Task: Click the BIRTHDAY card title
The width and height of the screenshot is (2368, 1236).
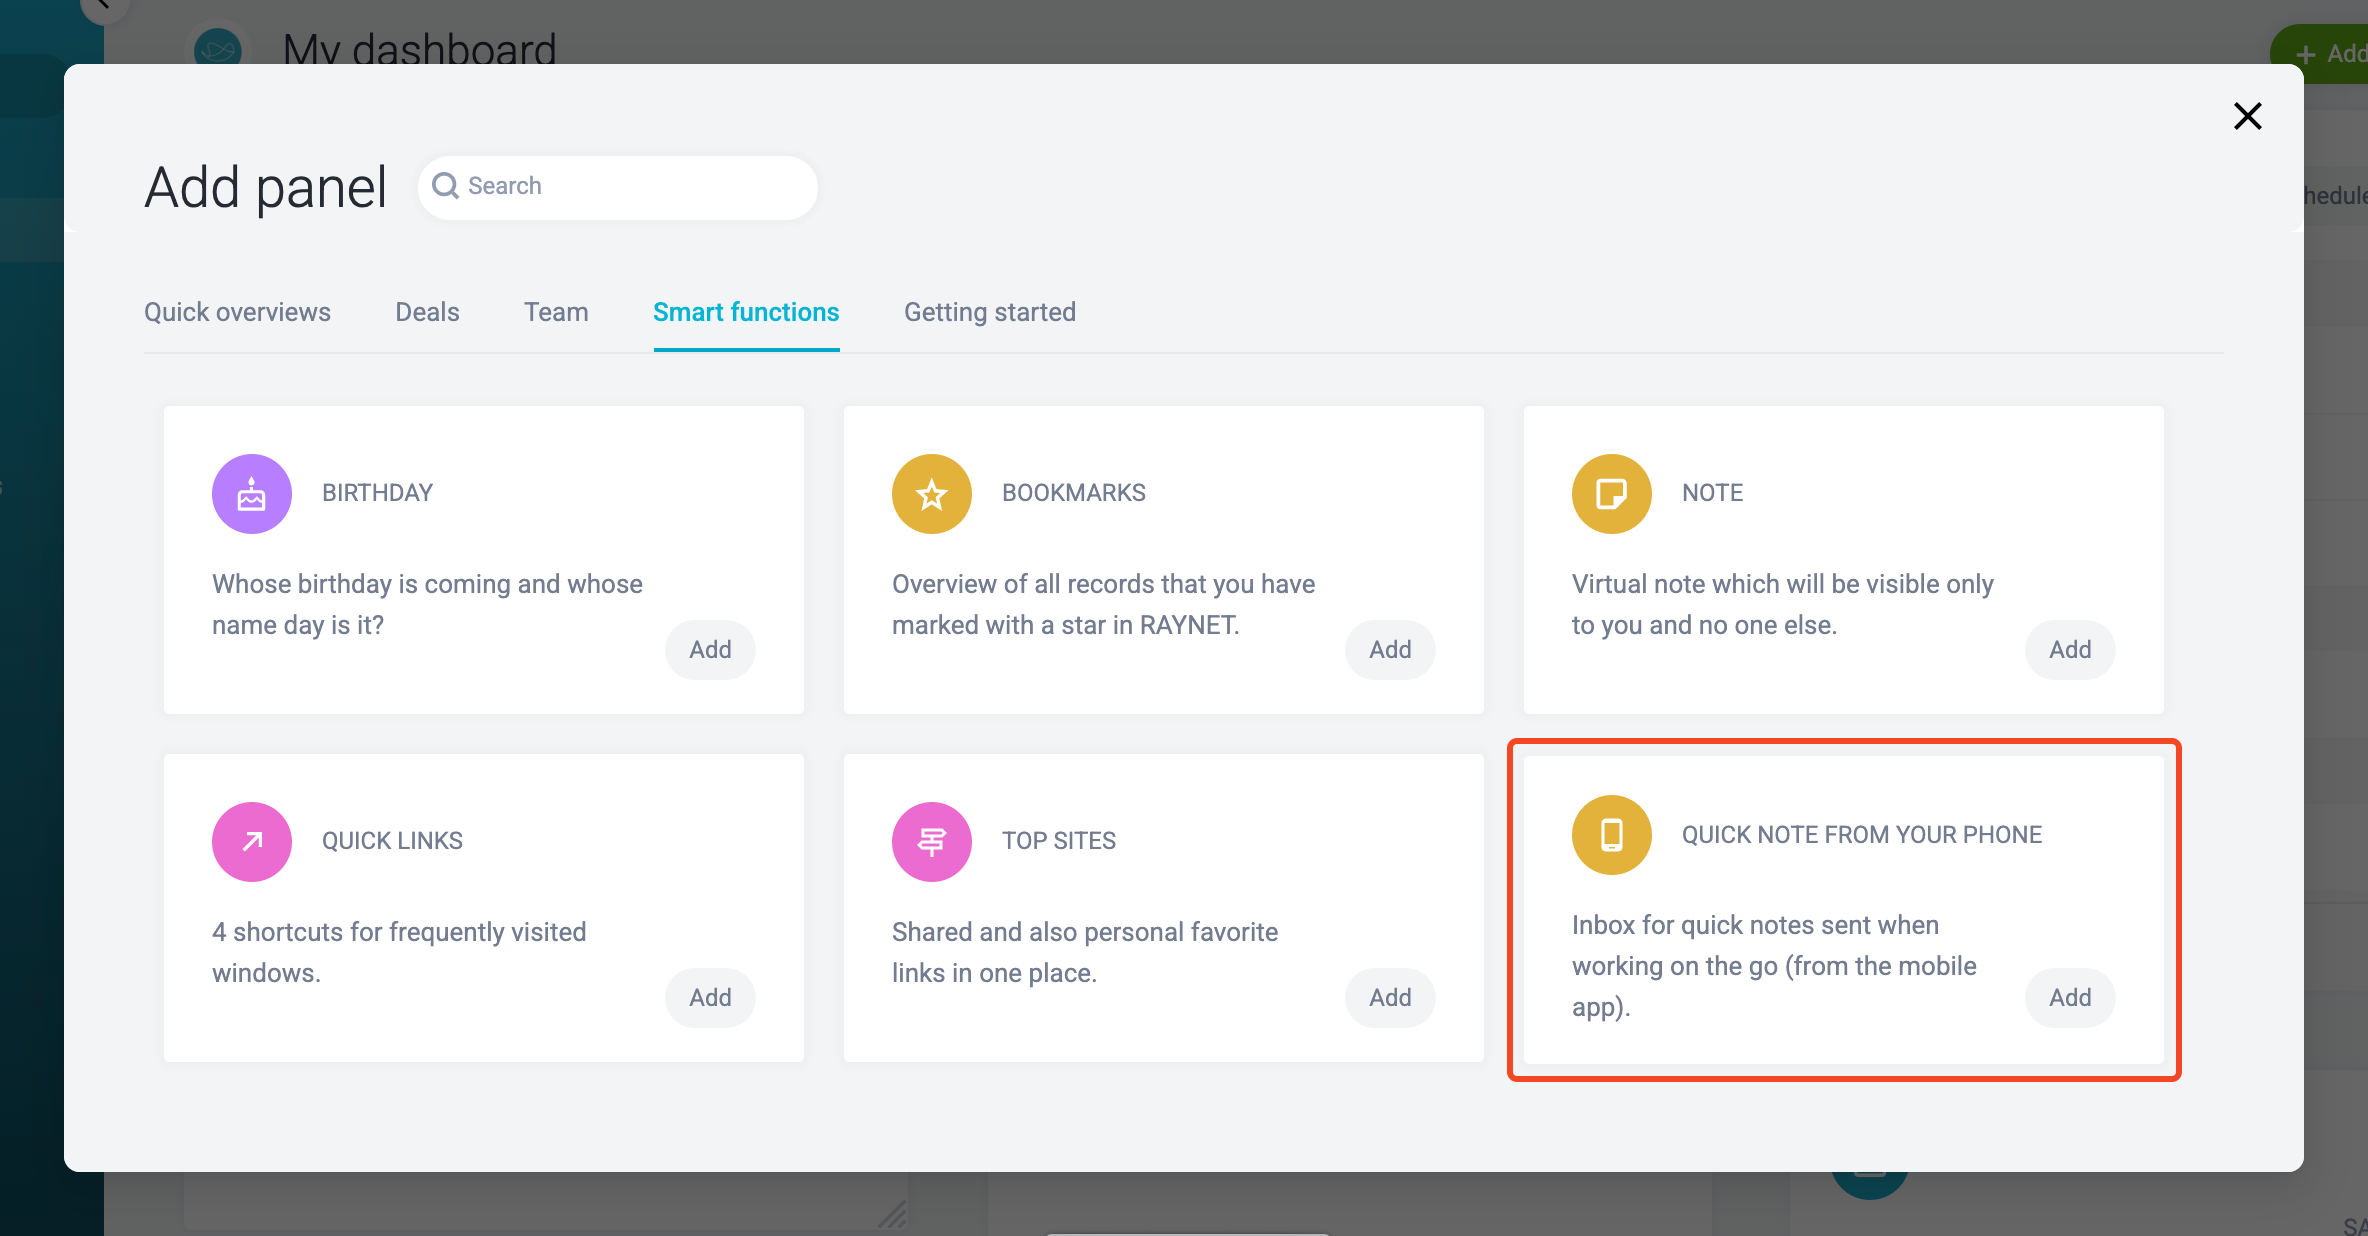Action: 377,493
